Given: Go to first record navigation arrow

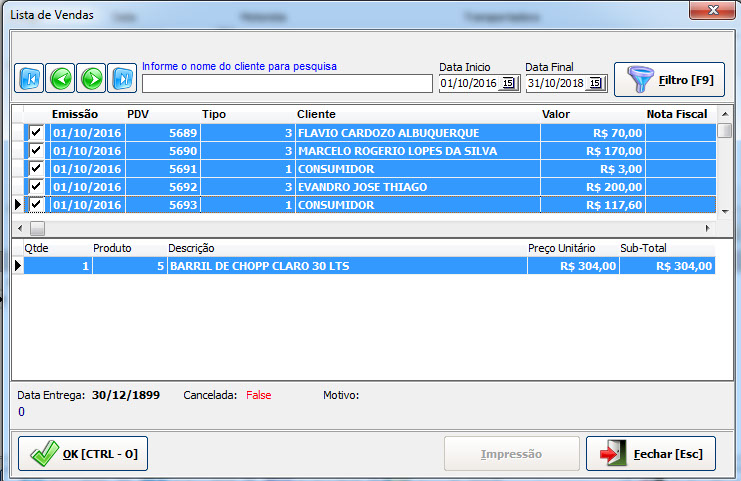Looking at the screenshot, I should (x=29, y=78).
